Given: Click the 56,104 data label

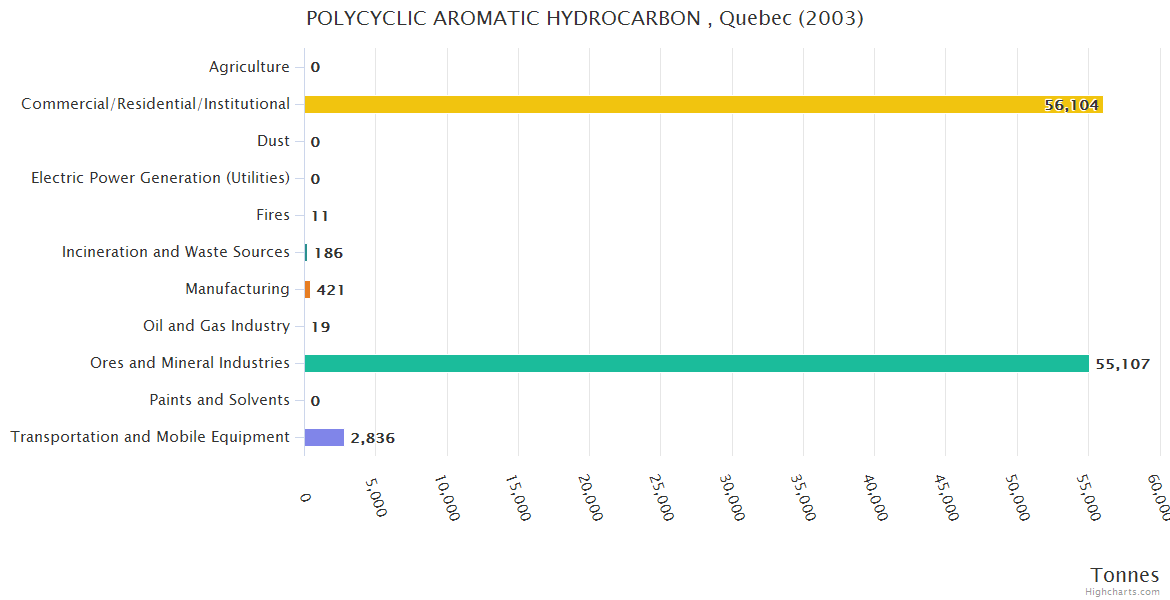Looking at the screenshot, I should 1071,105.
